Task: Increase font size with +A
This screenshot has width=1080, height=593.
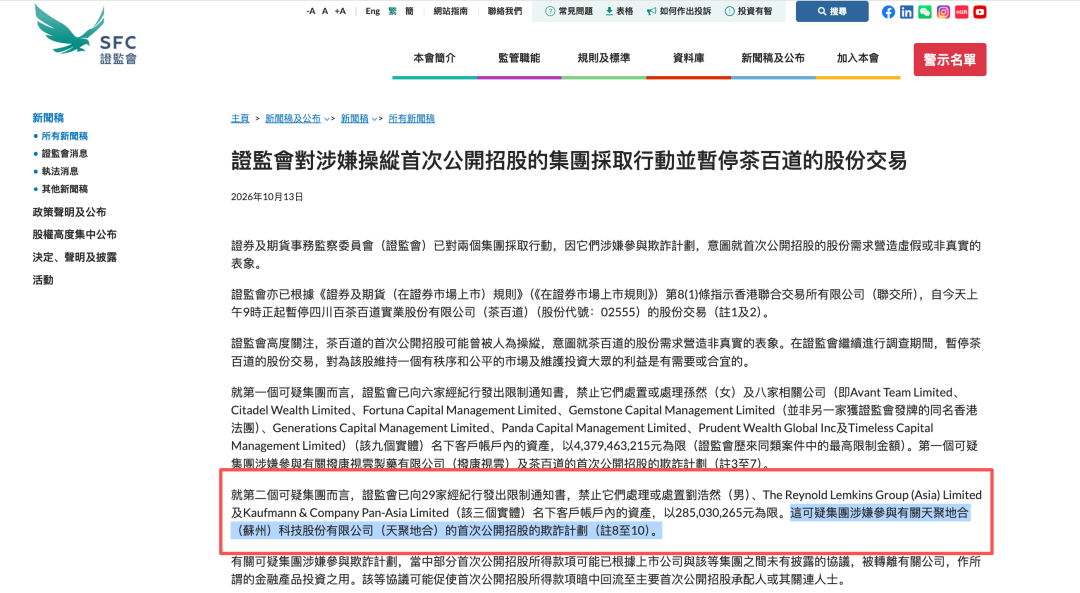Action: click(340, 11)
